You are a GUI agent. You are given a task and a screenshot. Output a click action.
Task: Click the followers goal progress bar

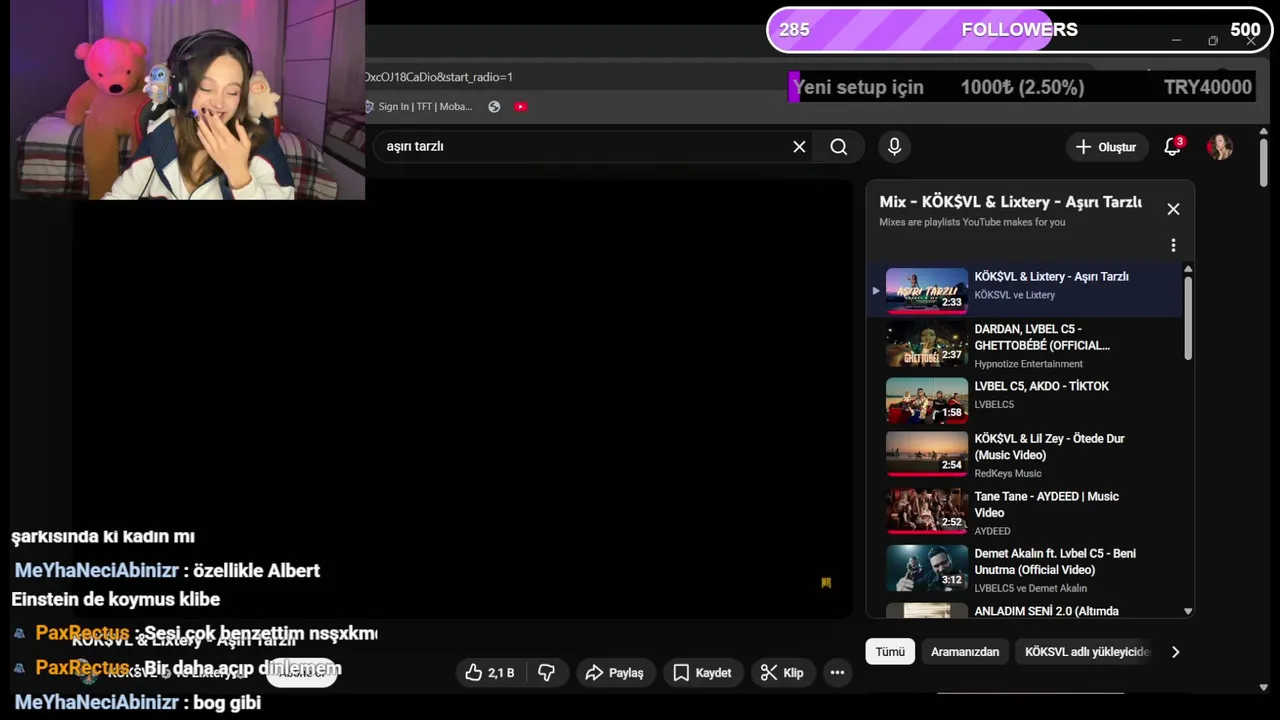[x=1019, y=30]
